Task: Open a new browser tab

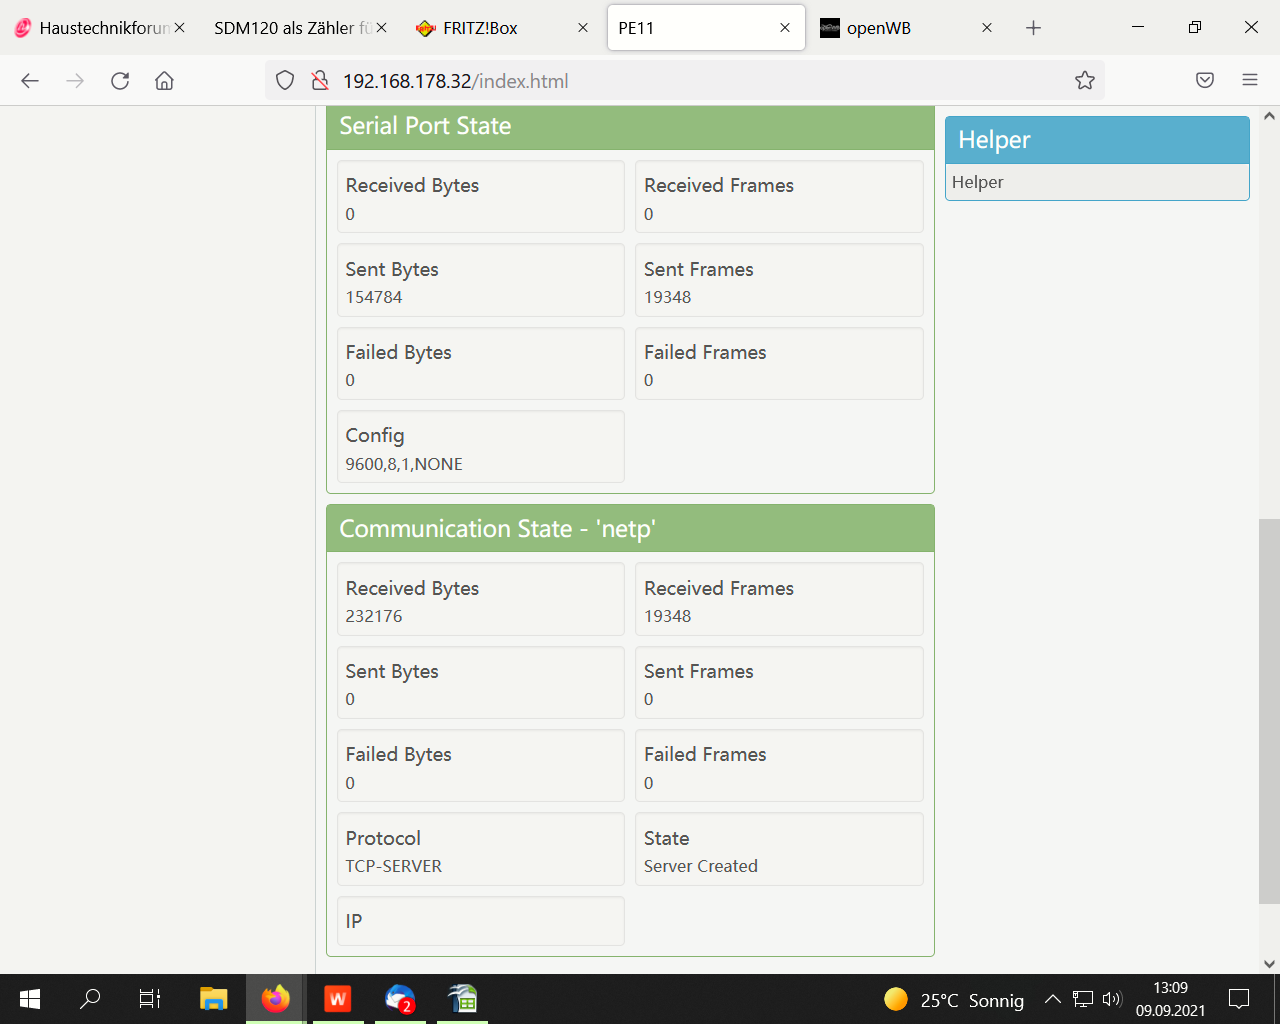Action: tap(1034, 28)
